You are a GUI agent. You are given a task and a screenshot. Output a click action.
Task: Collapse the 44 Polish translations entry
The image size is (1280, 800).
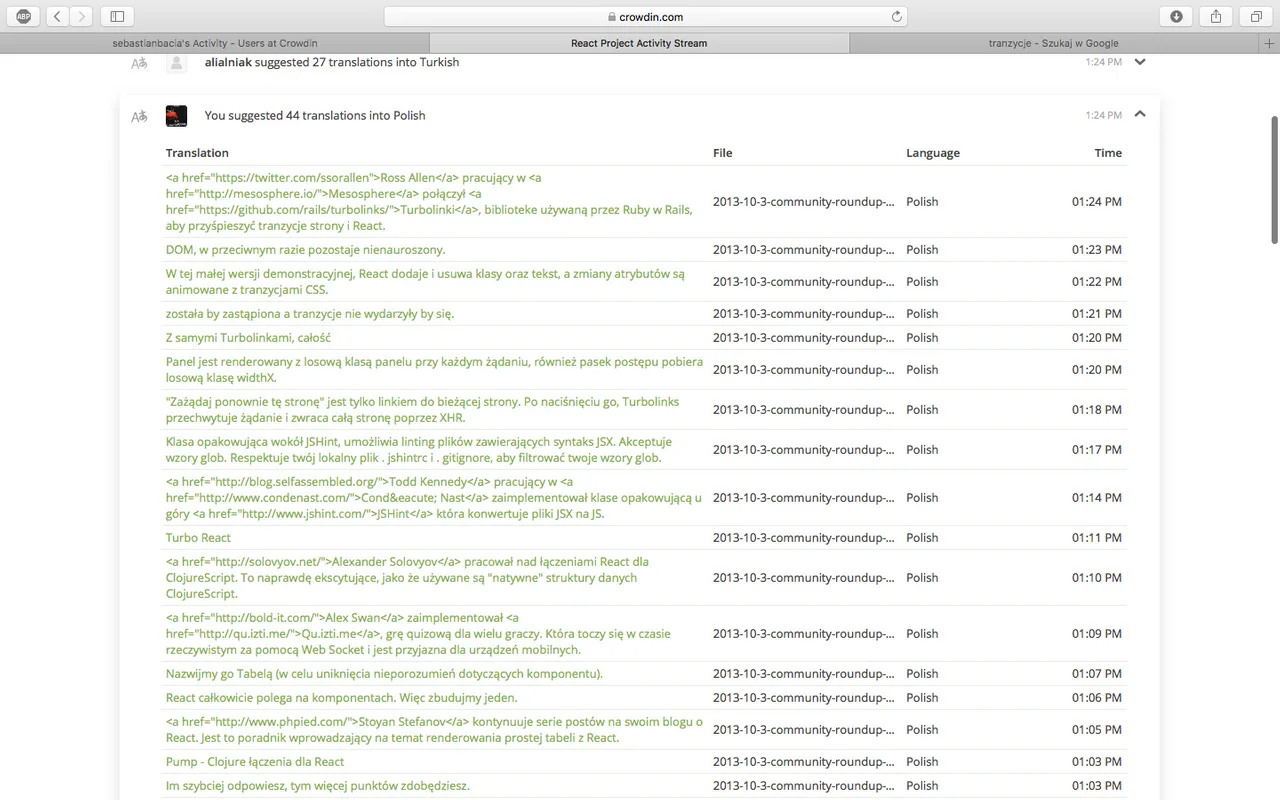coord(1140,115)
